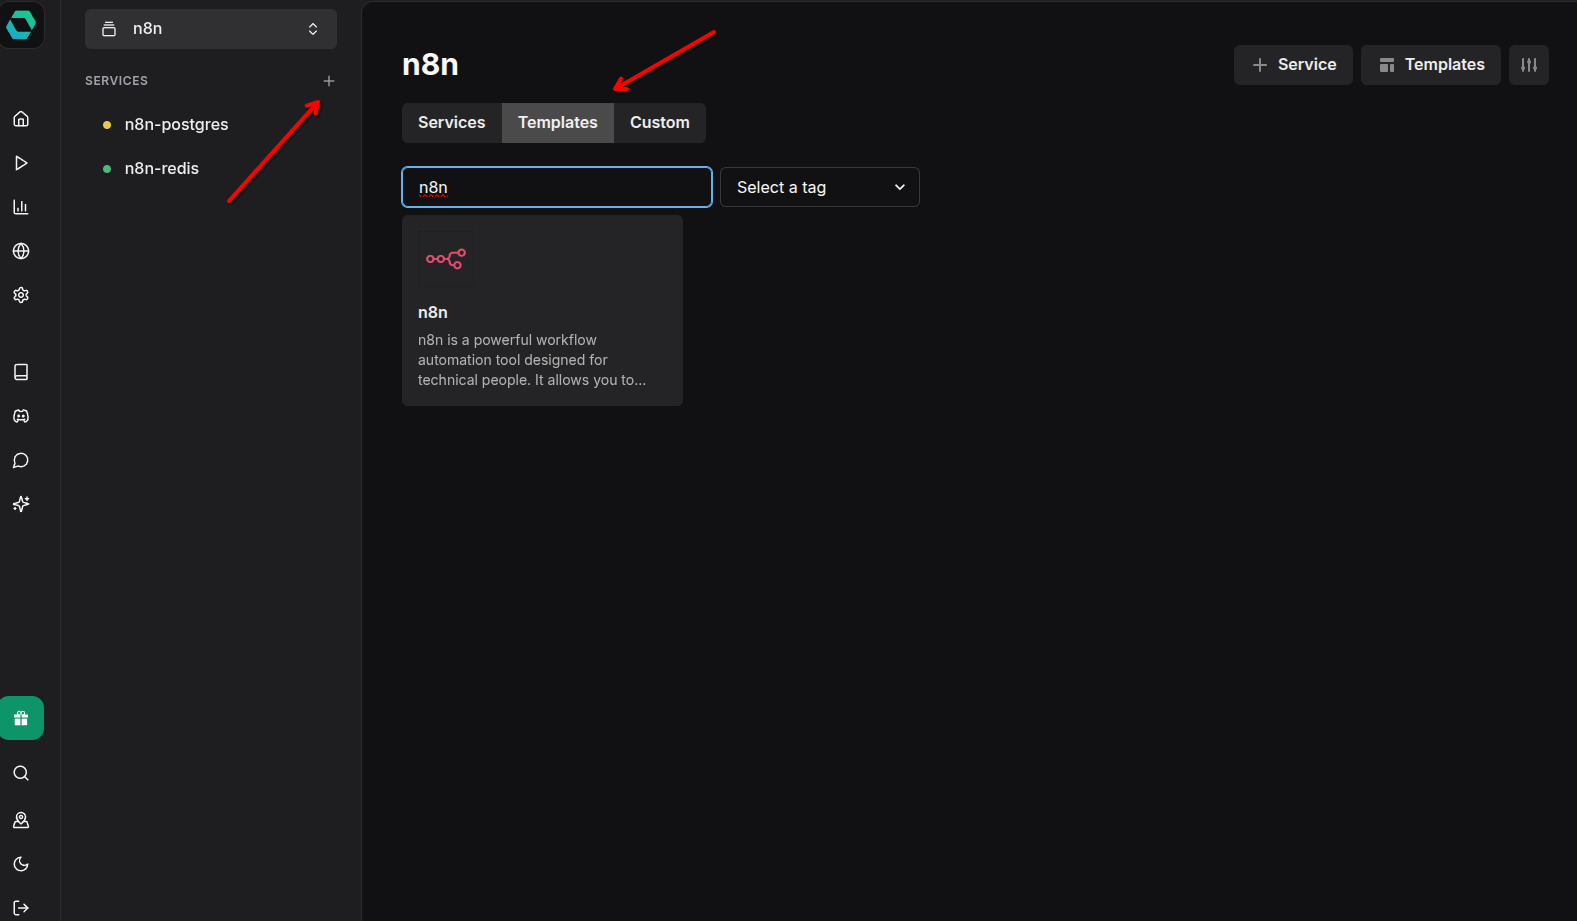This screenshot has height=921, width=1577.
Task: Click the + Service button
Action: [1293, 65]
